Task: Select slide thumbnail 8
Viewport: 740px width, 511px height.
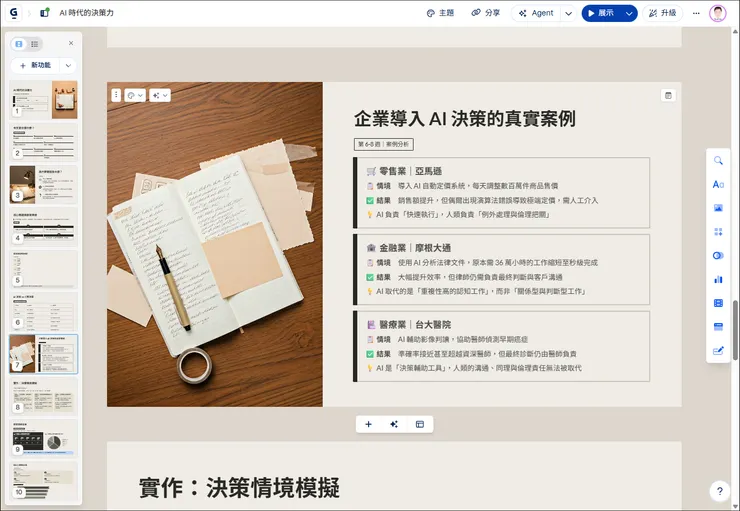Action: [43, 396]
